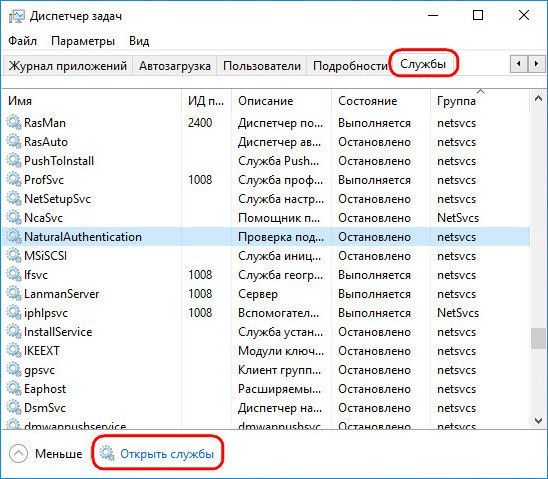Select the RasMan service name

[45, 123]
